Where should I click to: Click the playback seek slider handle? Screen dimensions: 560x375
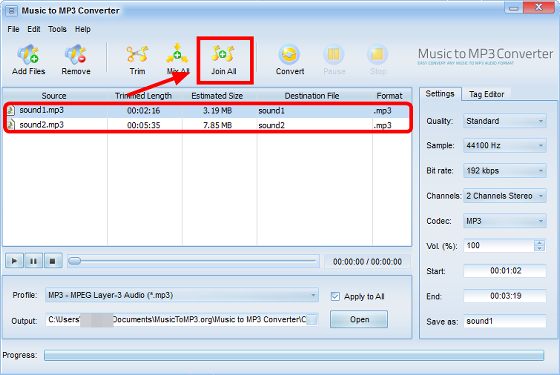click(x=74, y=261)
